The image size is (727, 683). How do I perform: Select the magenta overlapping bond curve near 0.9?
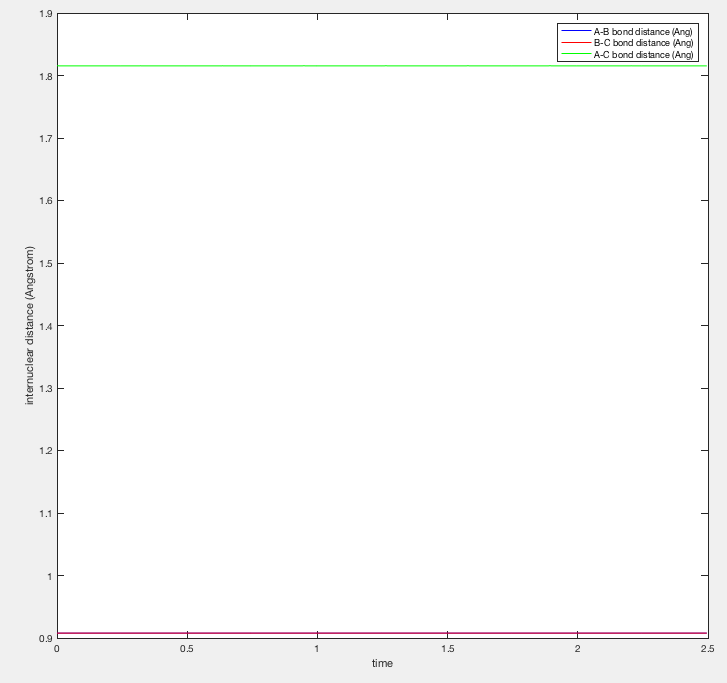[383, 633]
